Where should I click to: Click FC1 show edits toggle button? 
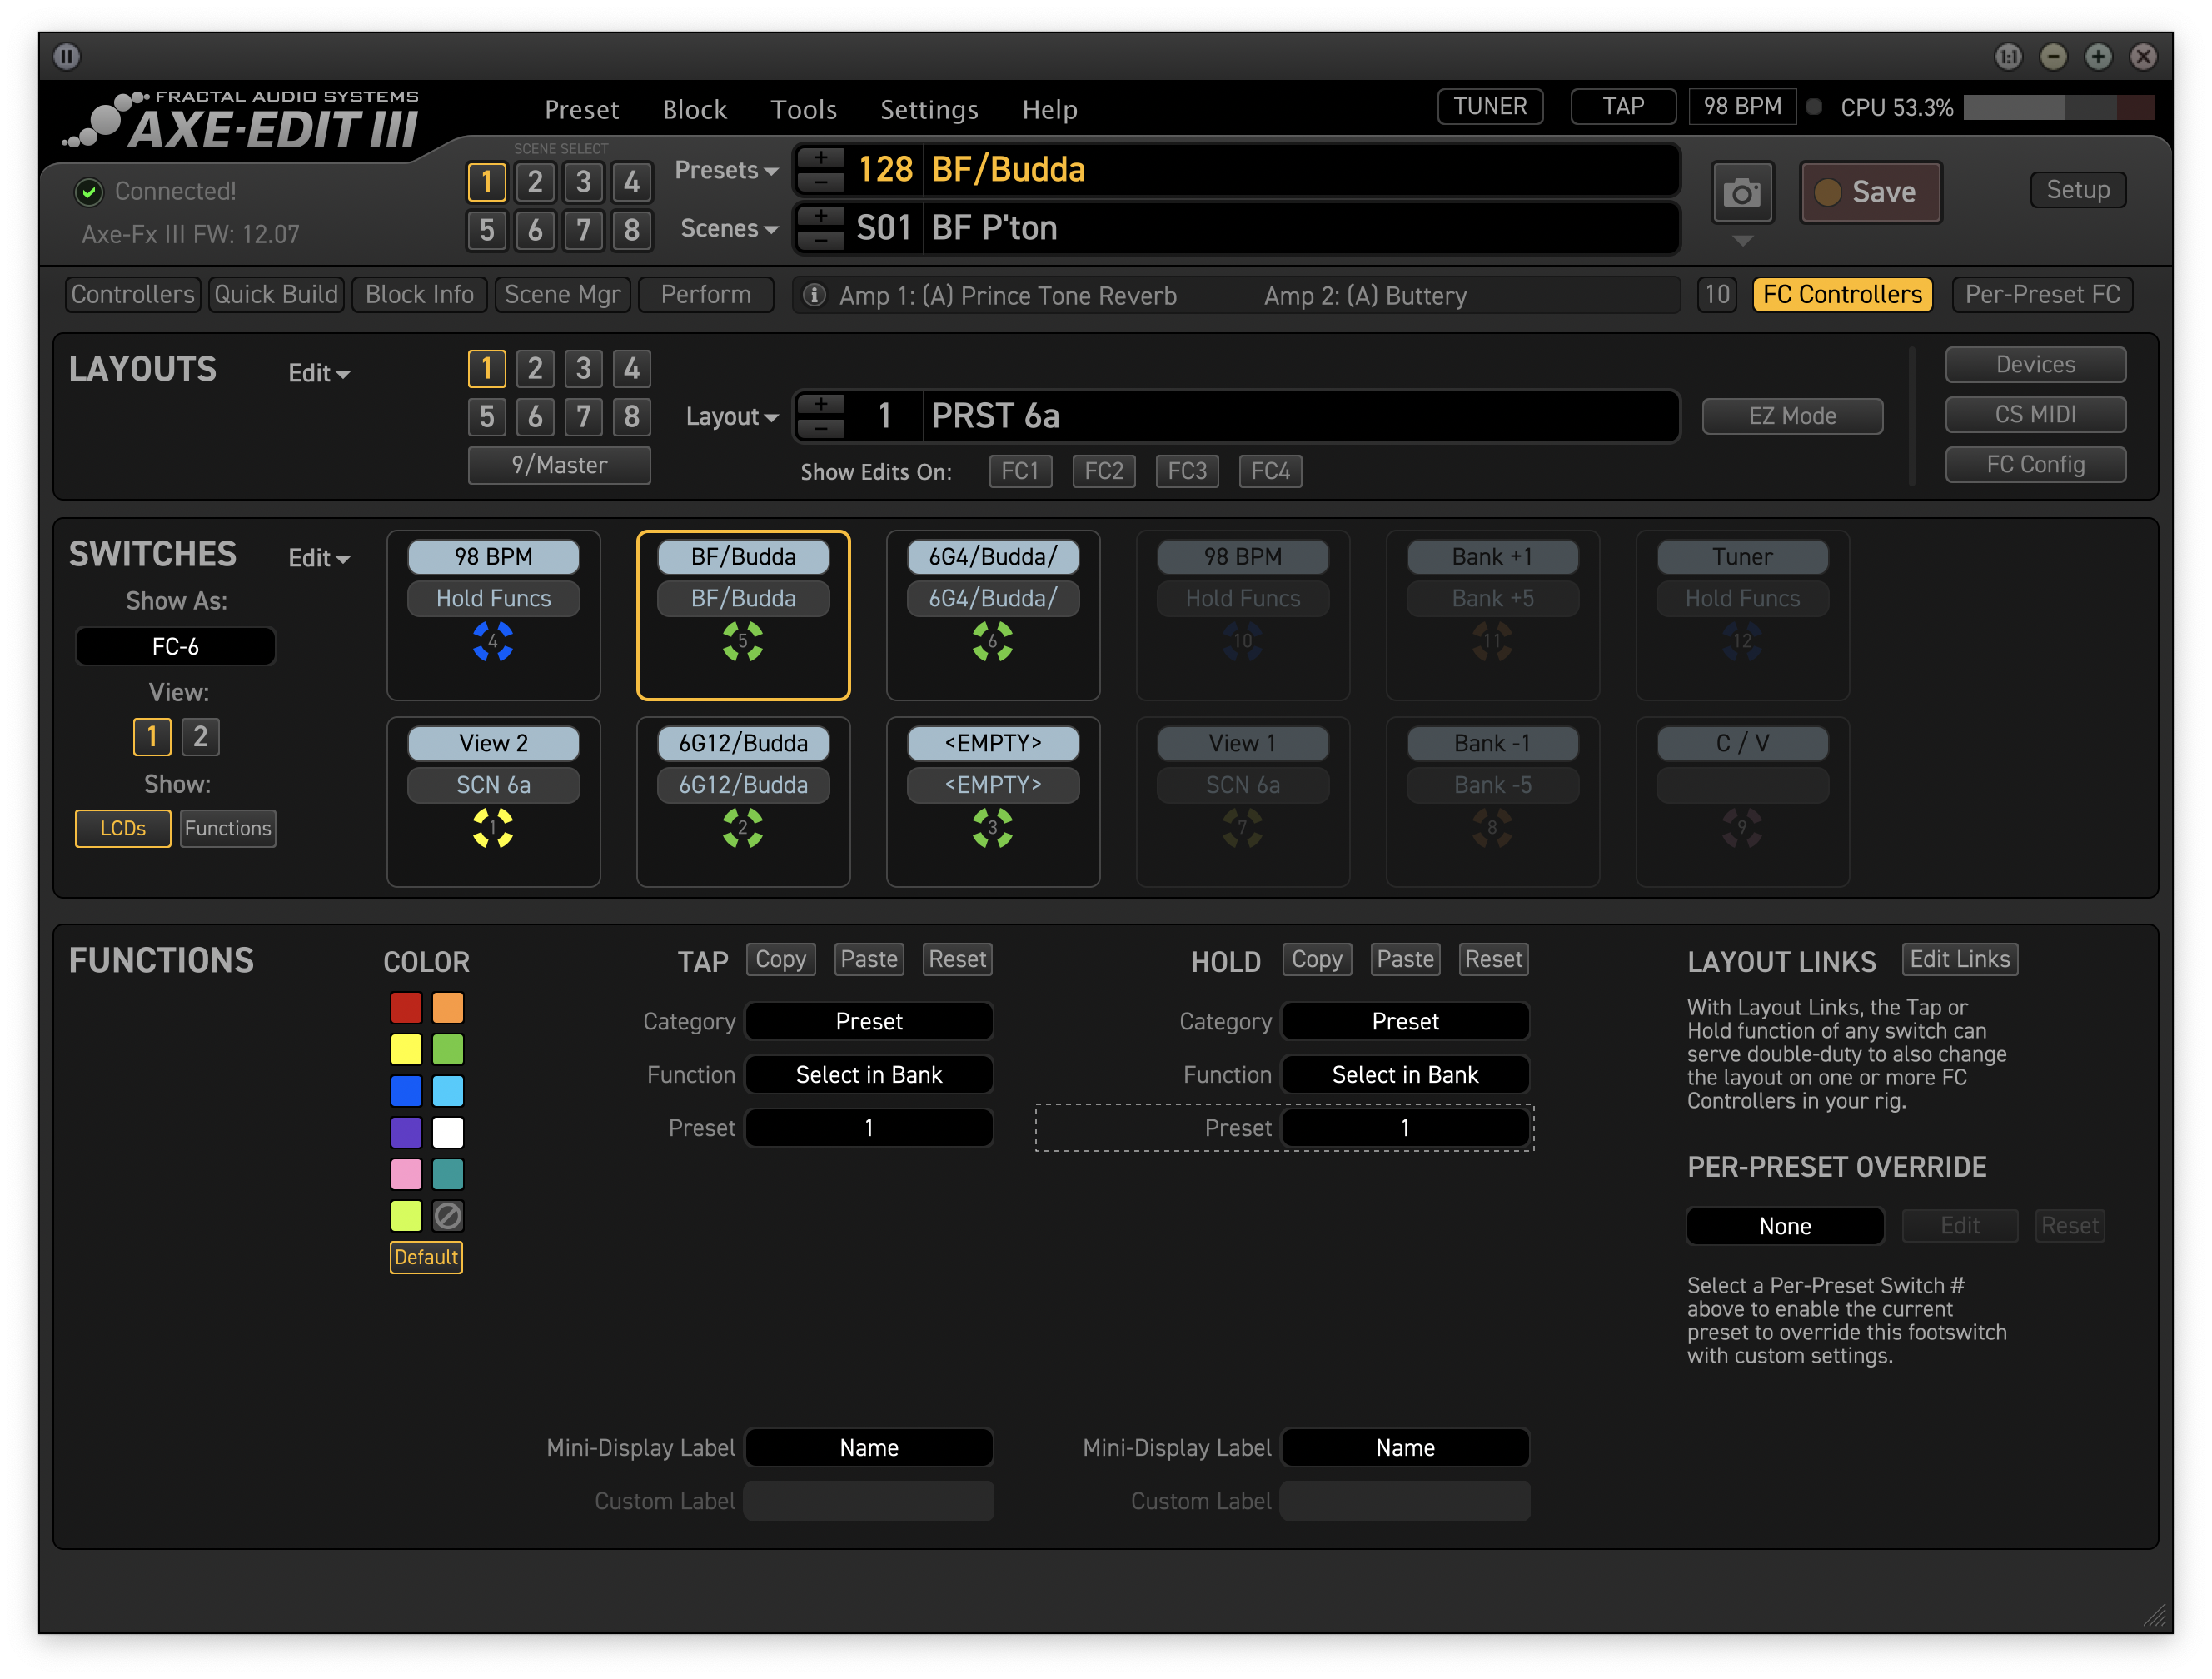click(1021, 471)
